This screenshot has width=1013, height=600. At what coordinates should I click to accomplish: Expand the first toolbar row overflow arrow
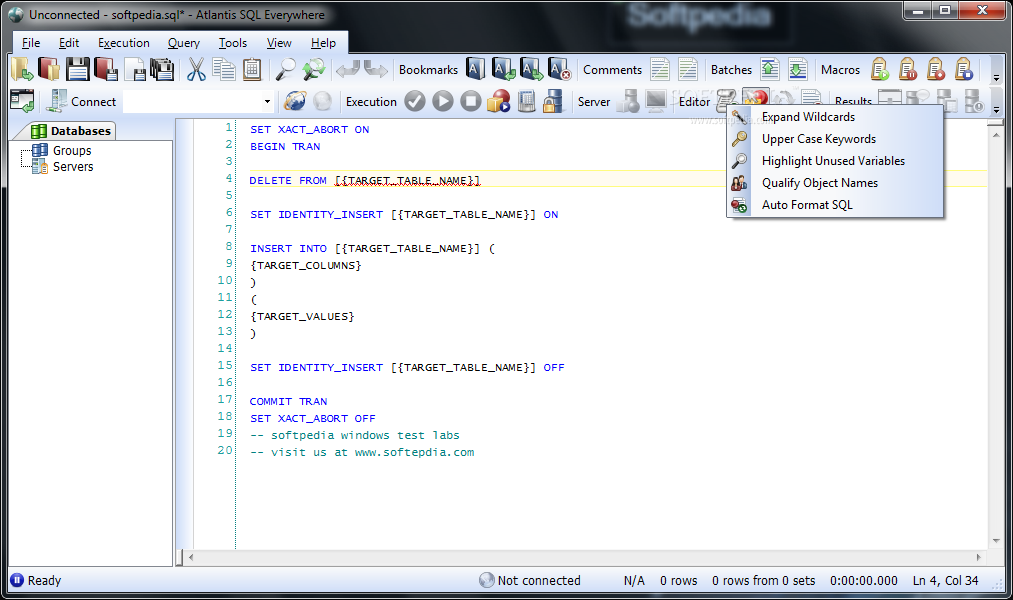(996, 78)
